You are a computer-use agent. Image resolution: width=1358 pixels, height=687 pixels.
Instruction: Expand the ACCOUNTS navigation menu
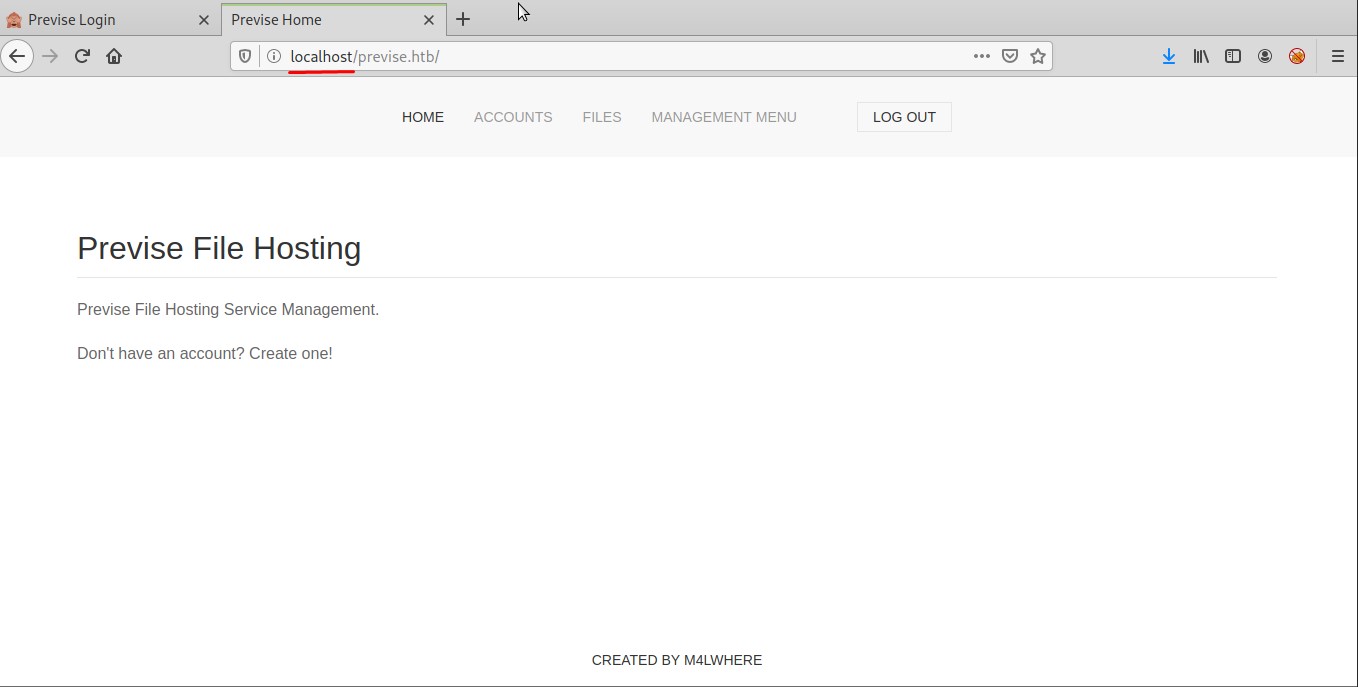click(513, 117)
